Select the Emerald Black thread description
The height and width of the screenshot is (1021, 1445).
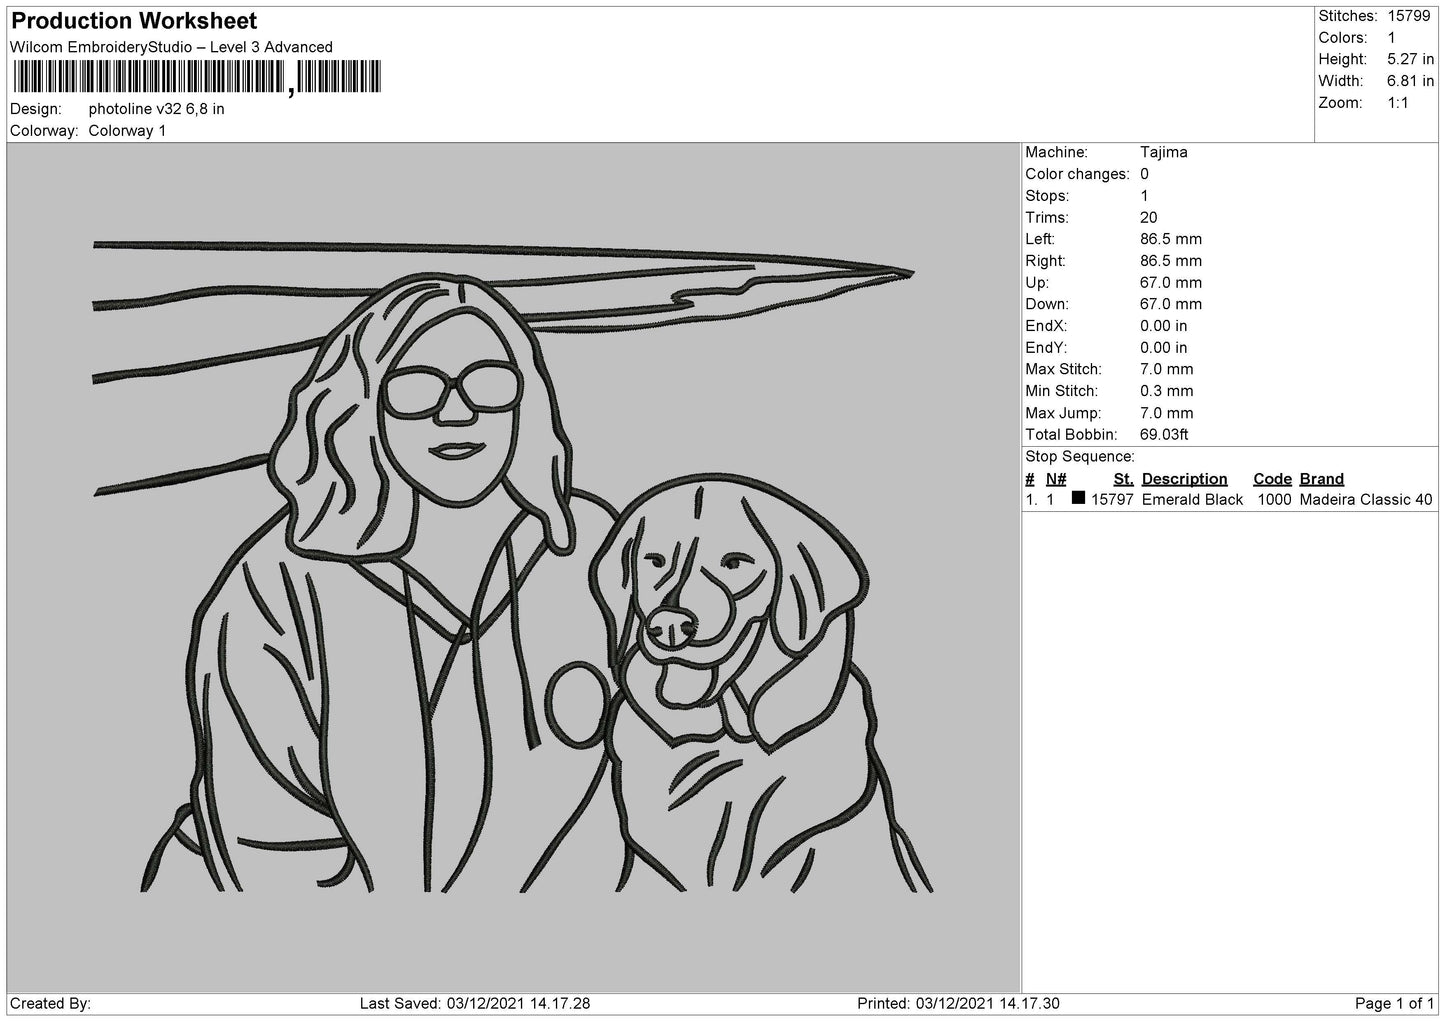(x=1192, y=500)
